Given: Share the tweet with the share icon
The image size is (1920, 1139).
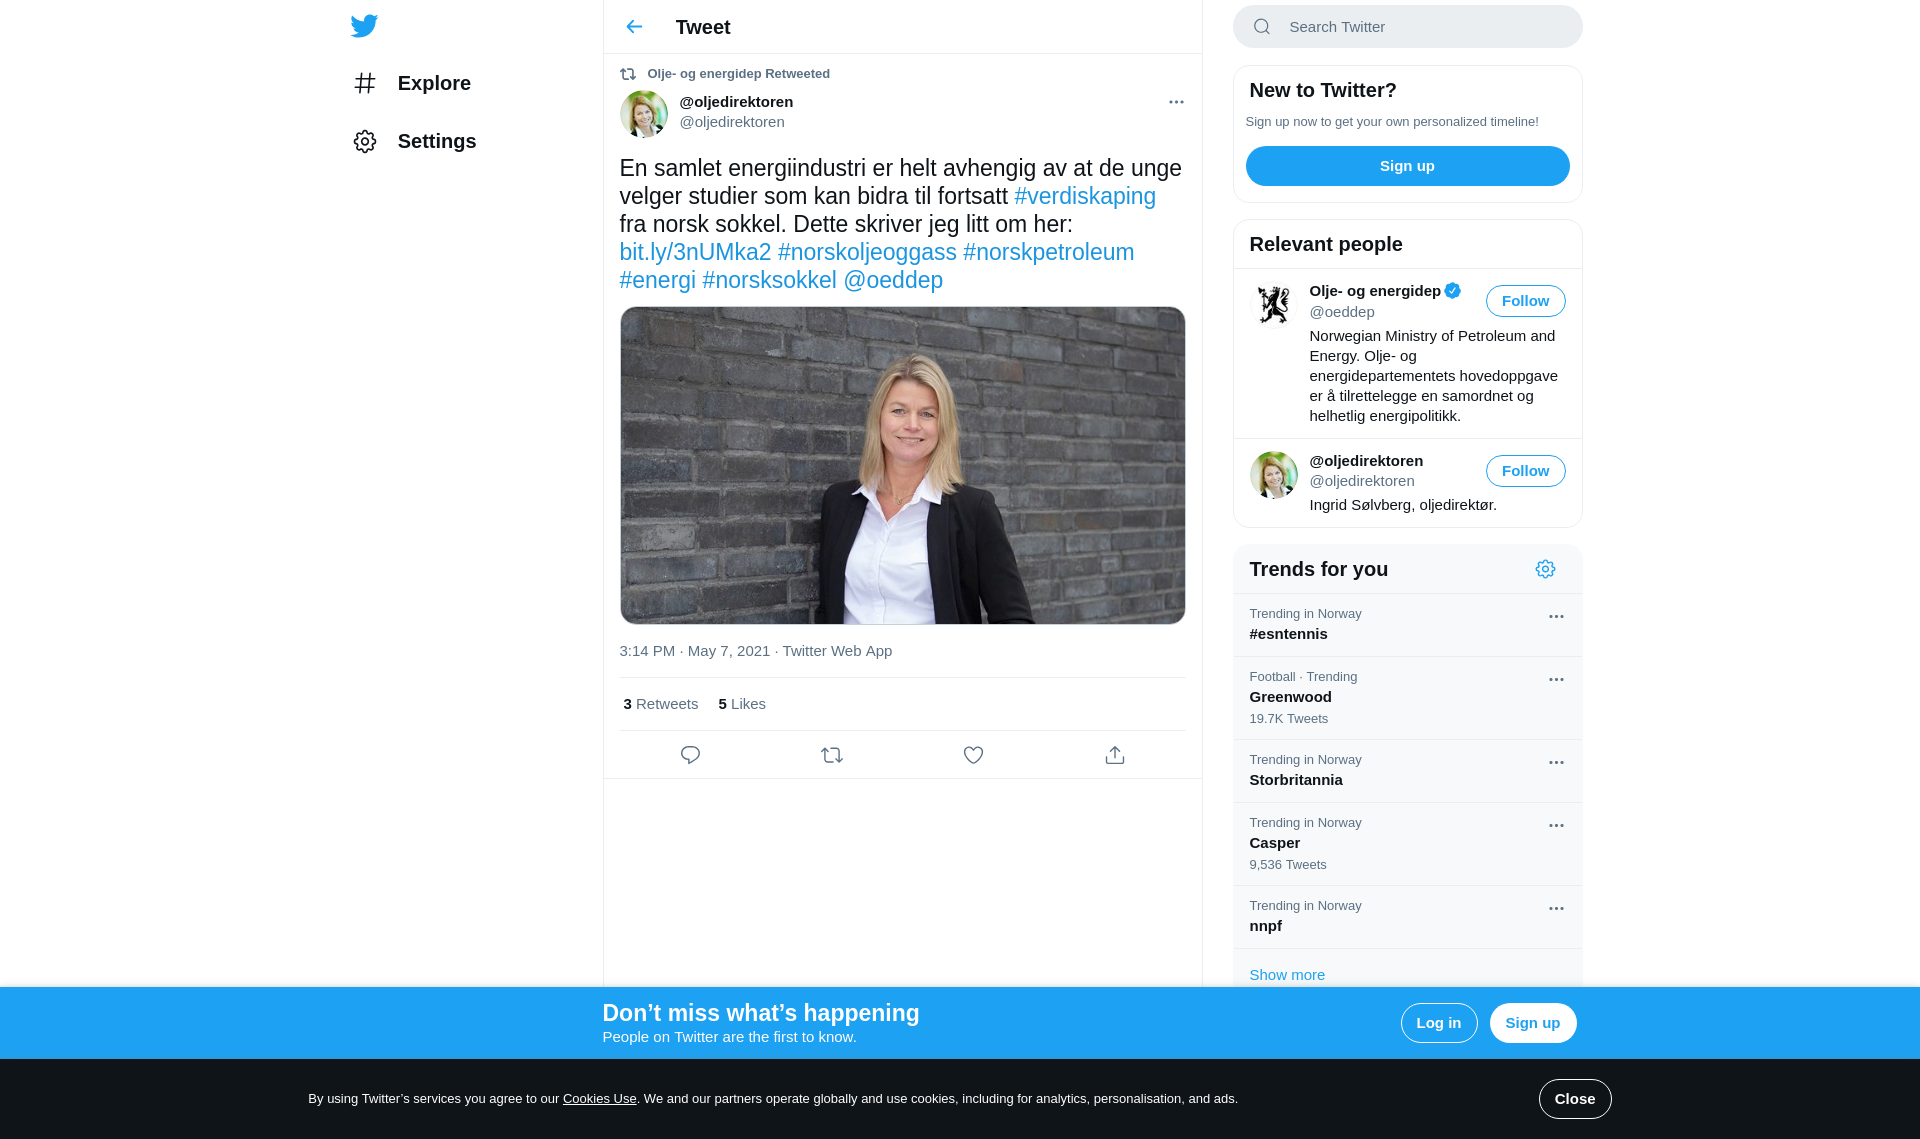Looking at the screenshot, I should [1115, 755].
